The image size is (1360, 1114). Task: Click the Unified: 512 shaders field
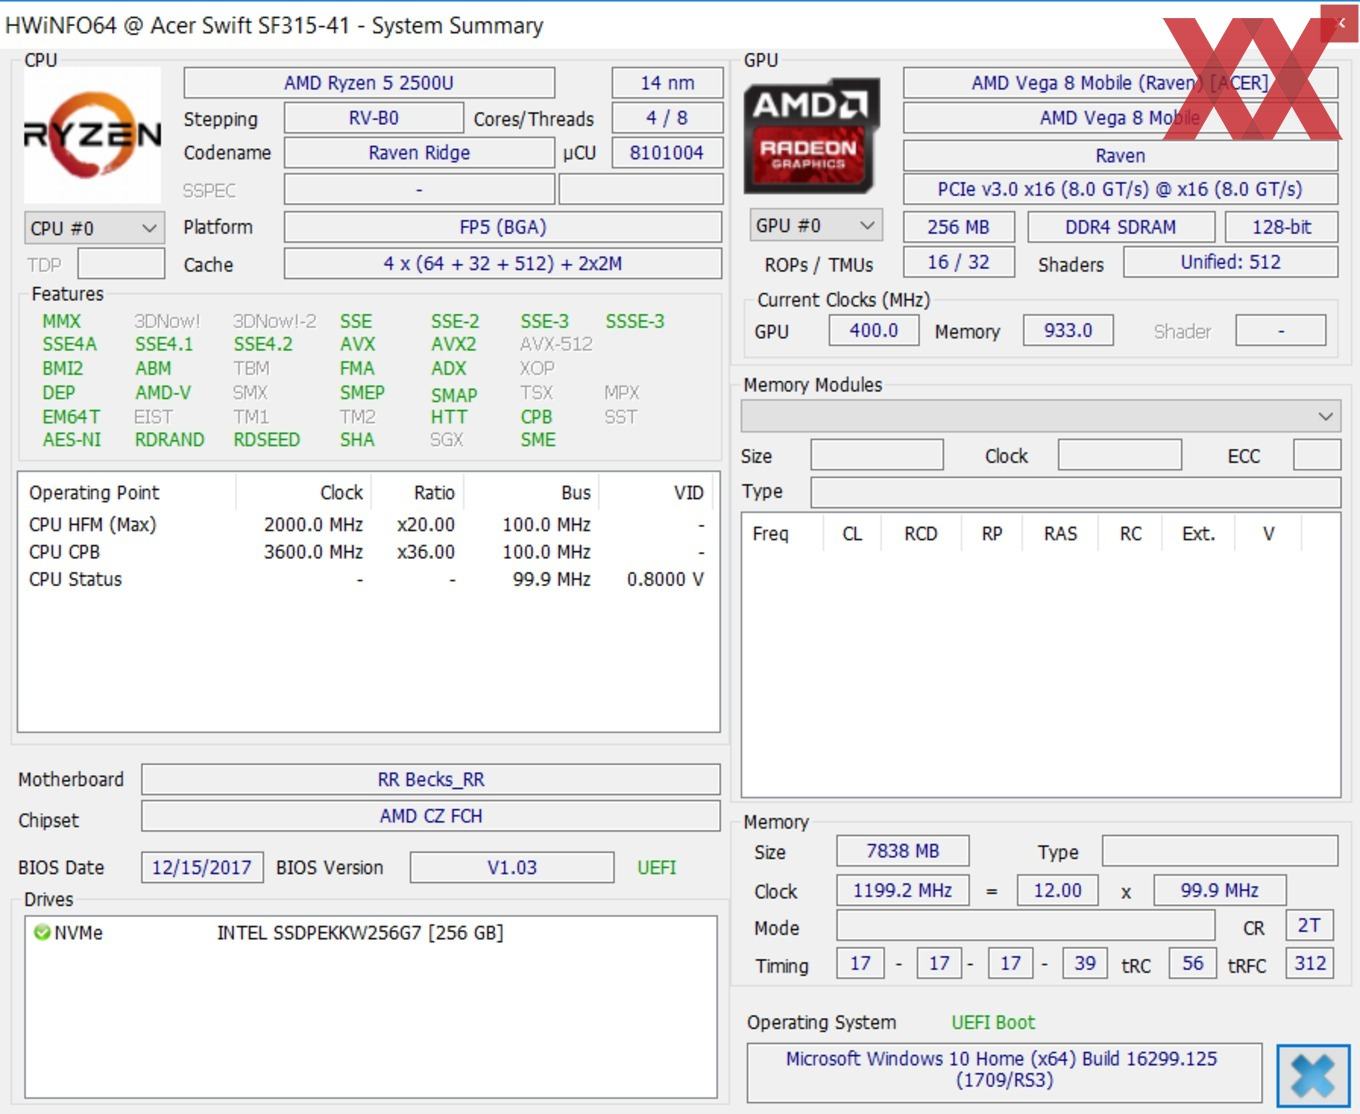pyautogui.click(x=1230, y=262)
